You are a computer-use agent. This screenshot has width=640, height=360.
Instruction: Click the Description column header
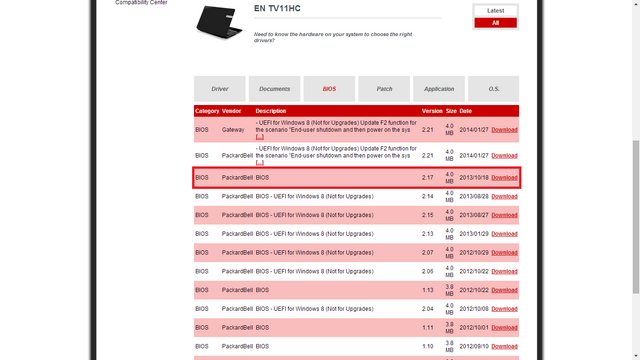pos(271,111)
